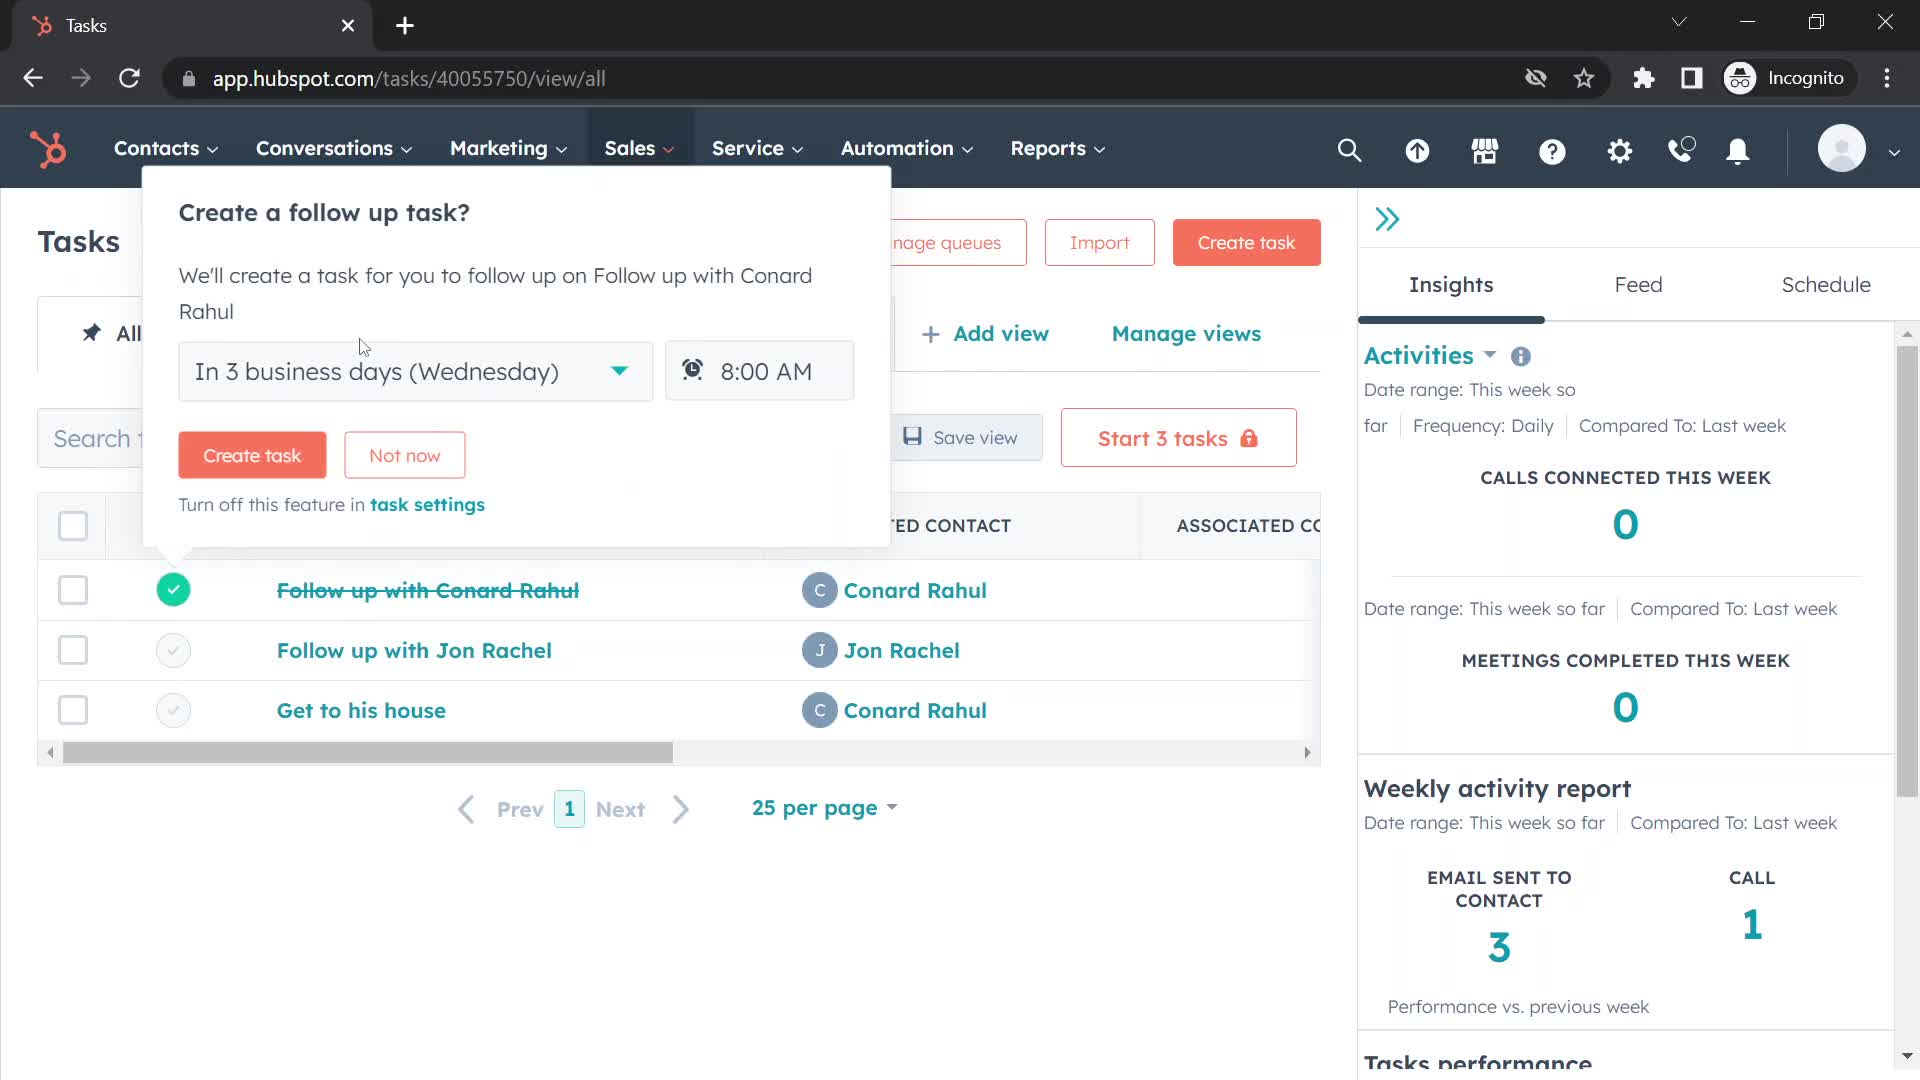Click the Create task button
Screen dimensions: 1920x1080
(x=253, y=455)
